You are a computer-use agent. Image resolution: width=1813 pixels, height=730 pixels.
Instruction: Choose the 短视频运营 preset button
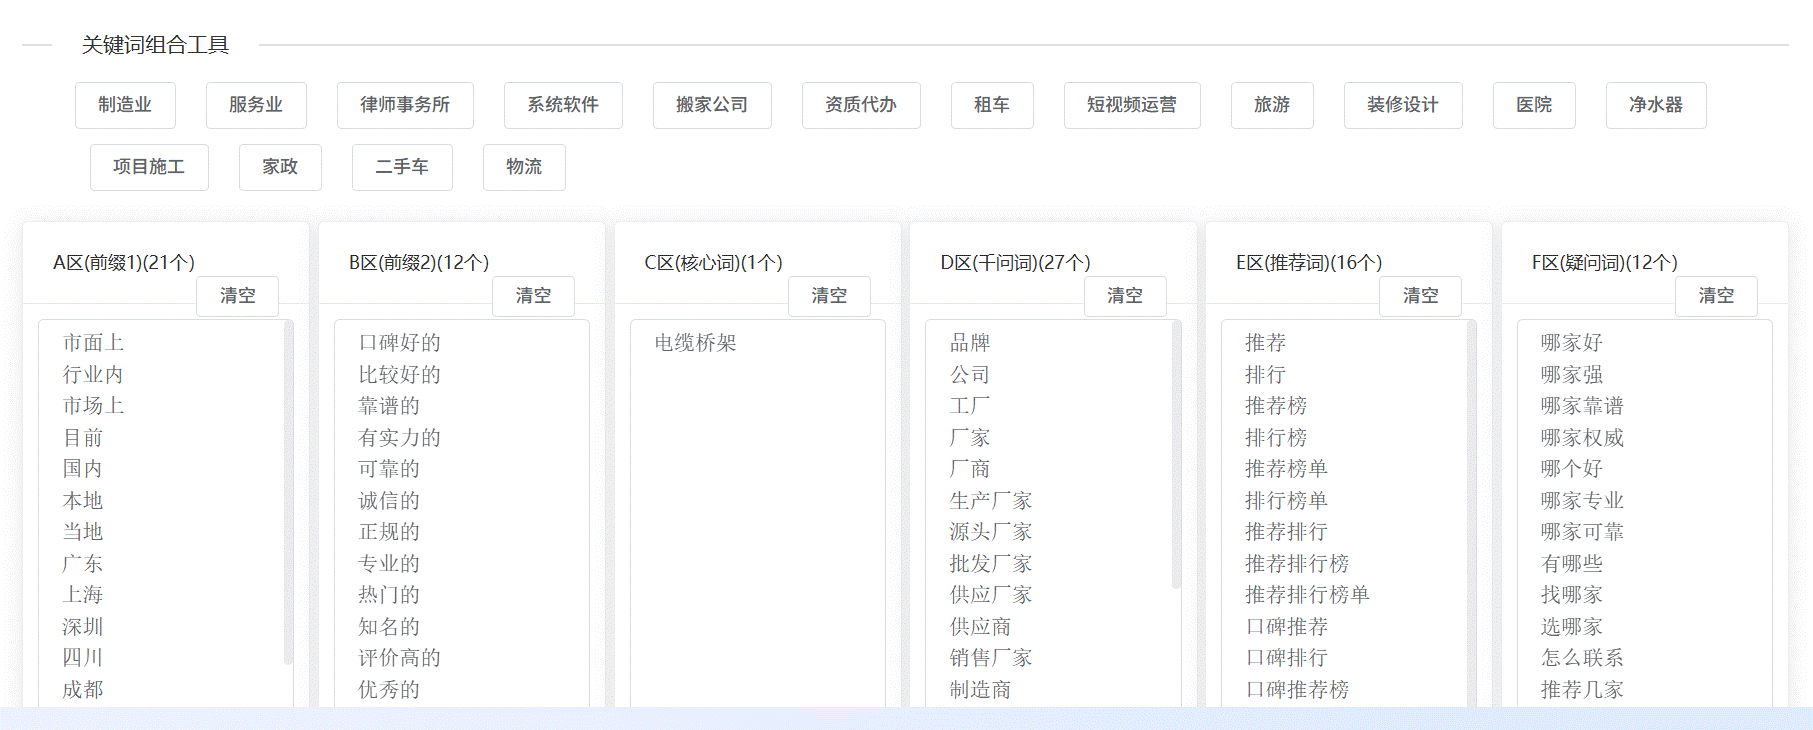(1131, 105)
